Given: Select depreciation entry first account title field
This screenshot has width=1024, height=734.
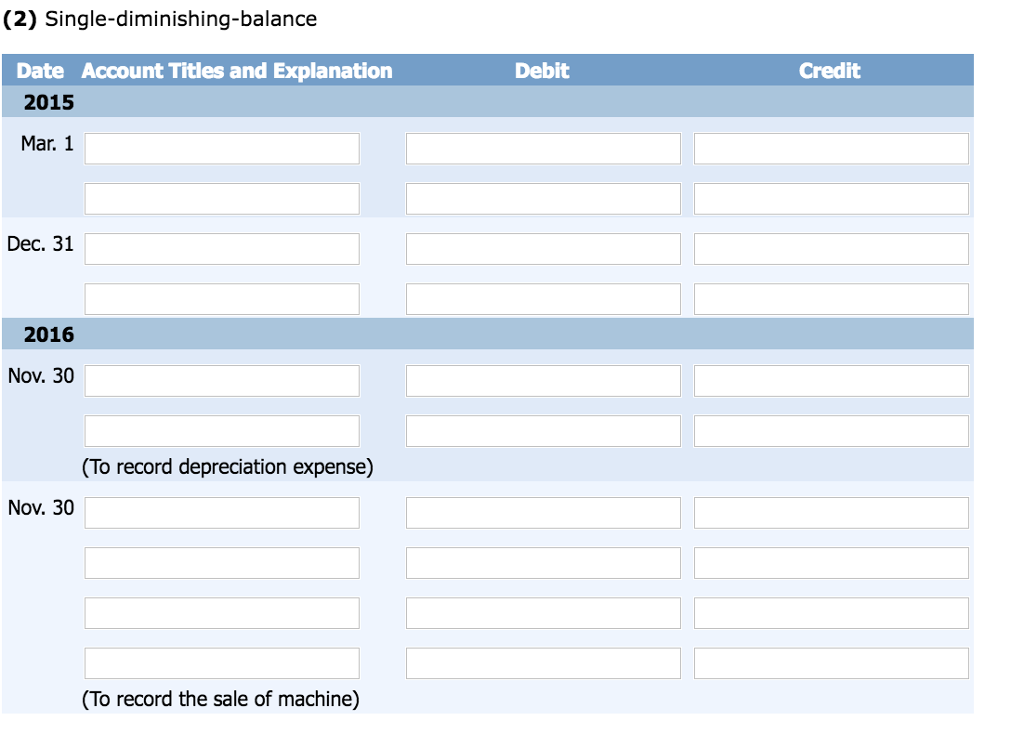Looking at the screenshot, I should pos(222,381).
